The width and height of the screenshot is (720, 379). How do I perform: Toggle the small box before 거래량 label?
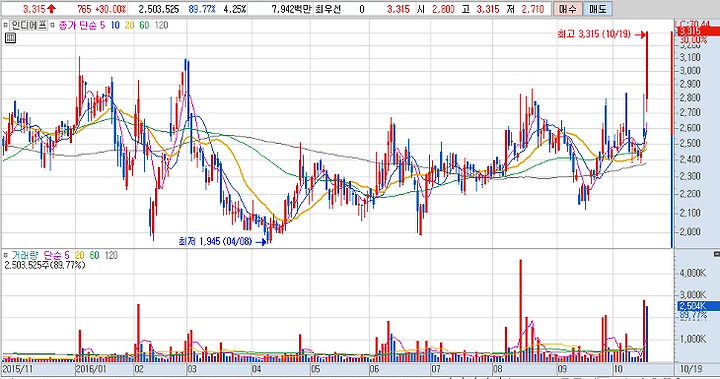click(x=6, y=255)
